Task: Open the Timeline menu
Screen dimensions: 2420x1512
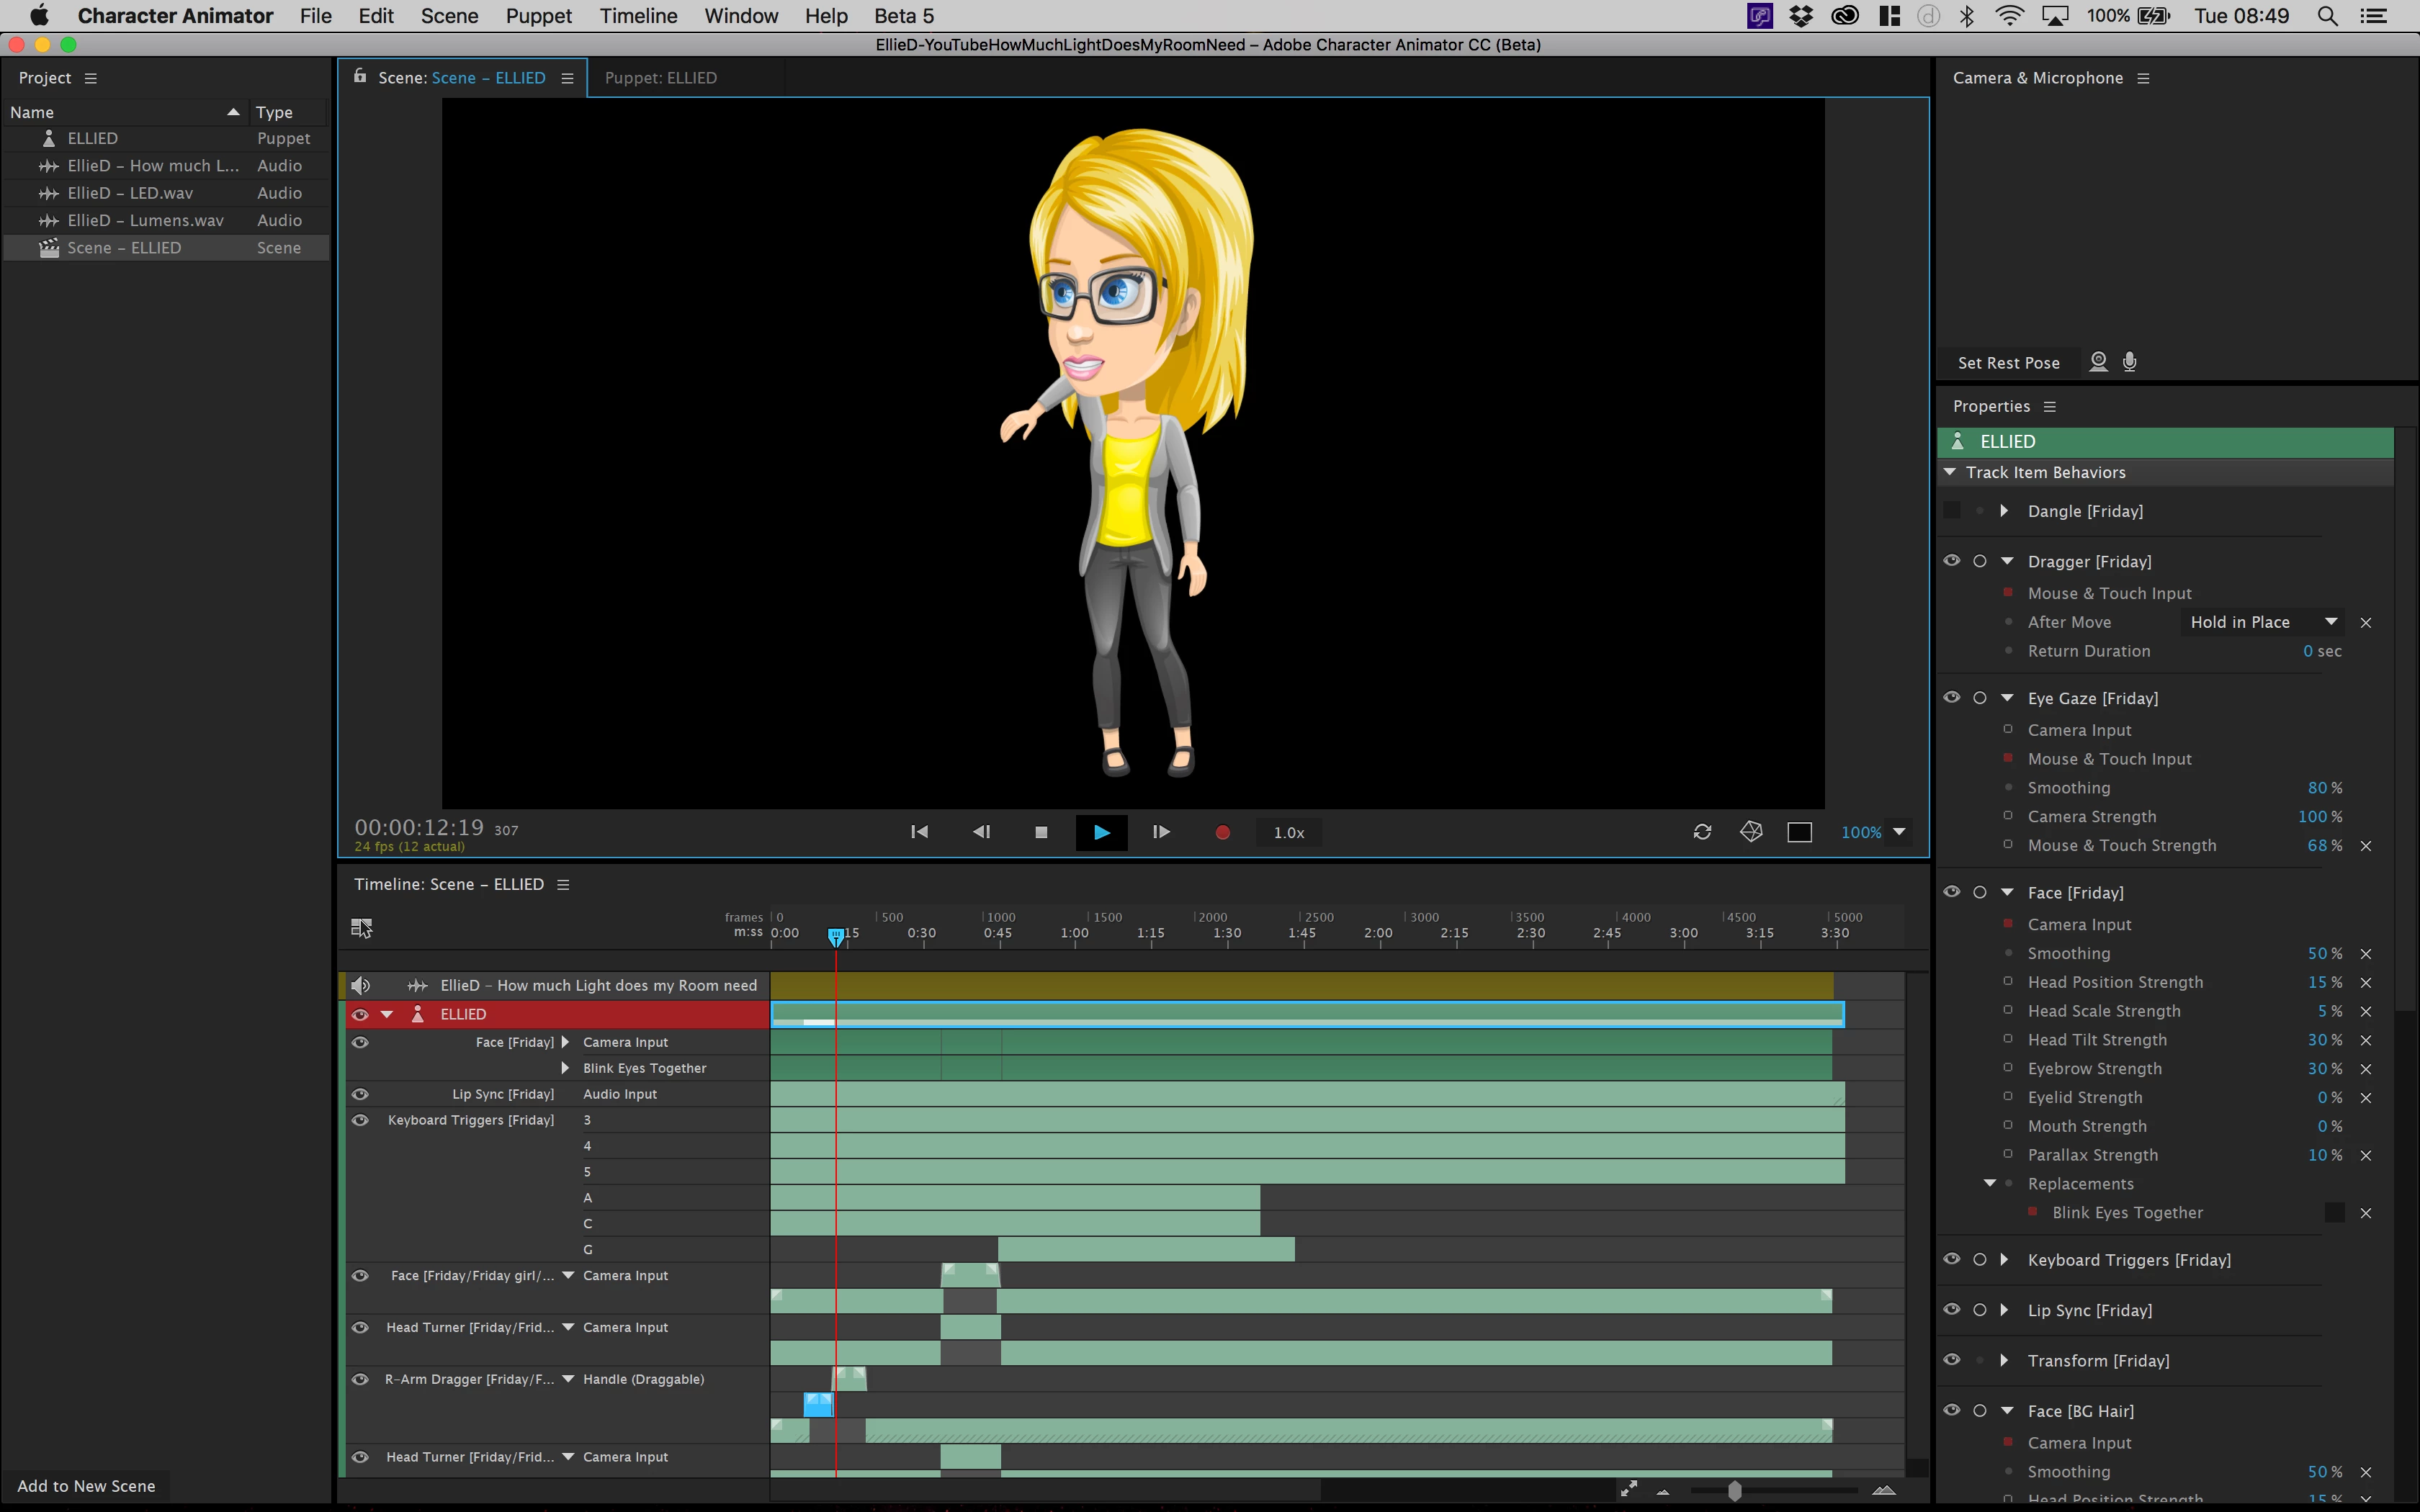Action: 639,16
